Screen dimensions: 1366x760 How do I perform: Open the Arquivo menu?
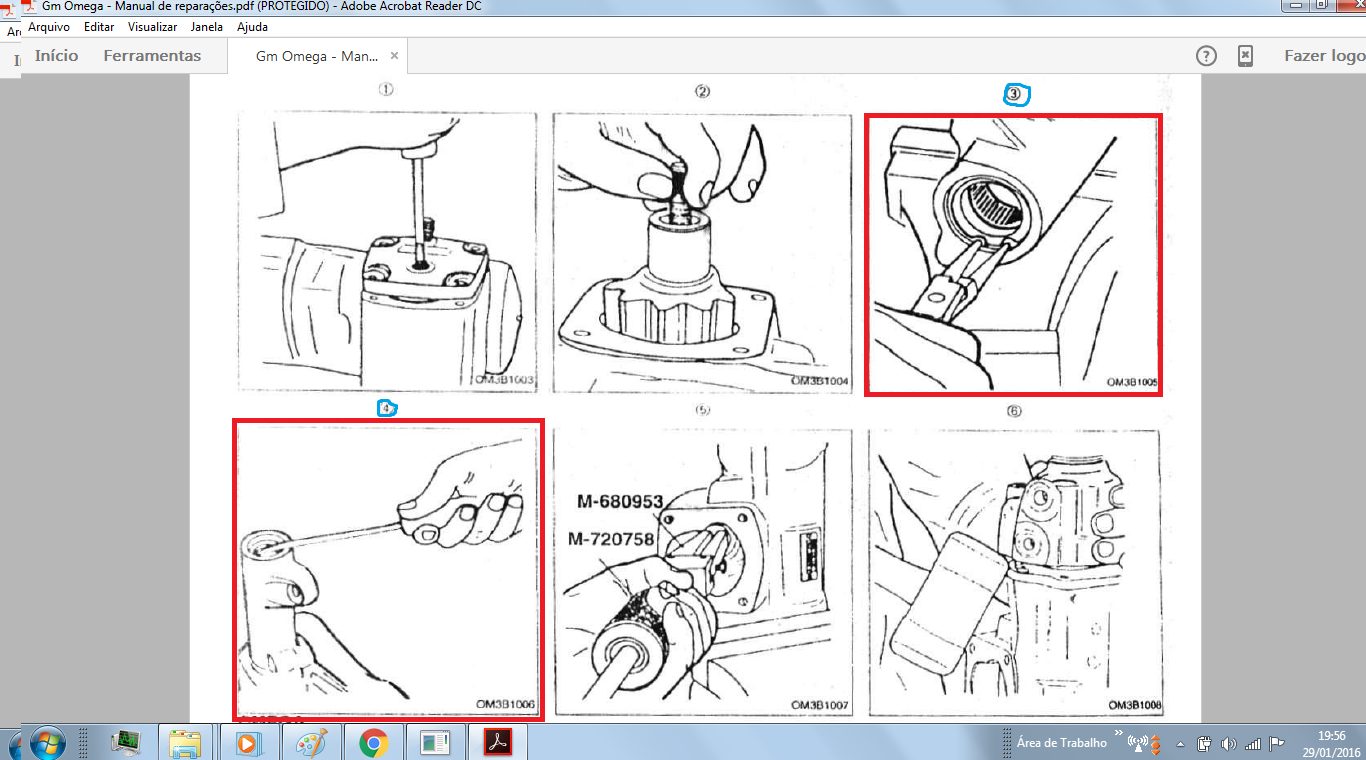(x=49, y=27)
